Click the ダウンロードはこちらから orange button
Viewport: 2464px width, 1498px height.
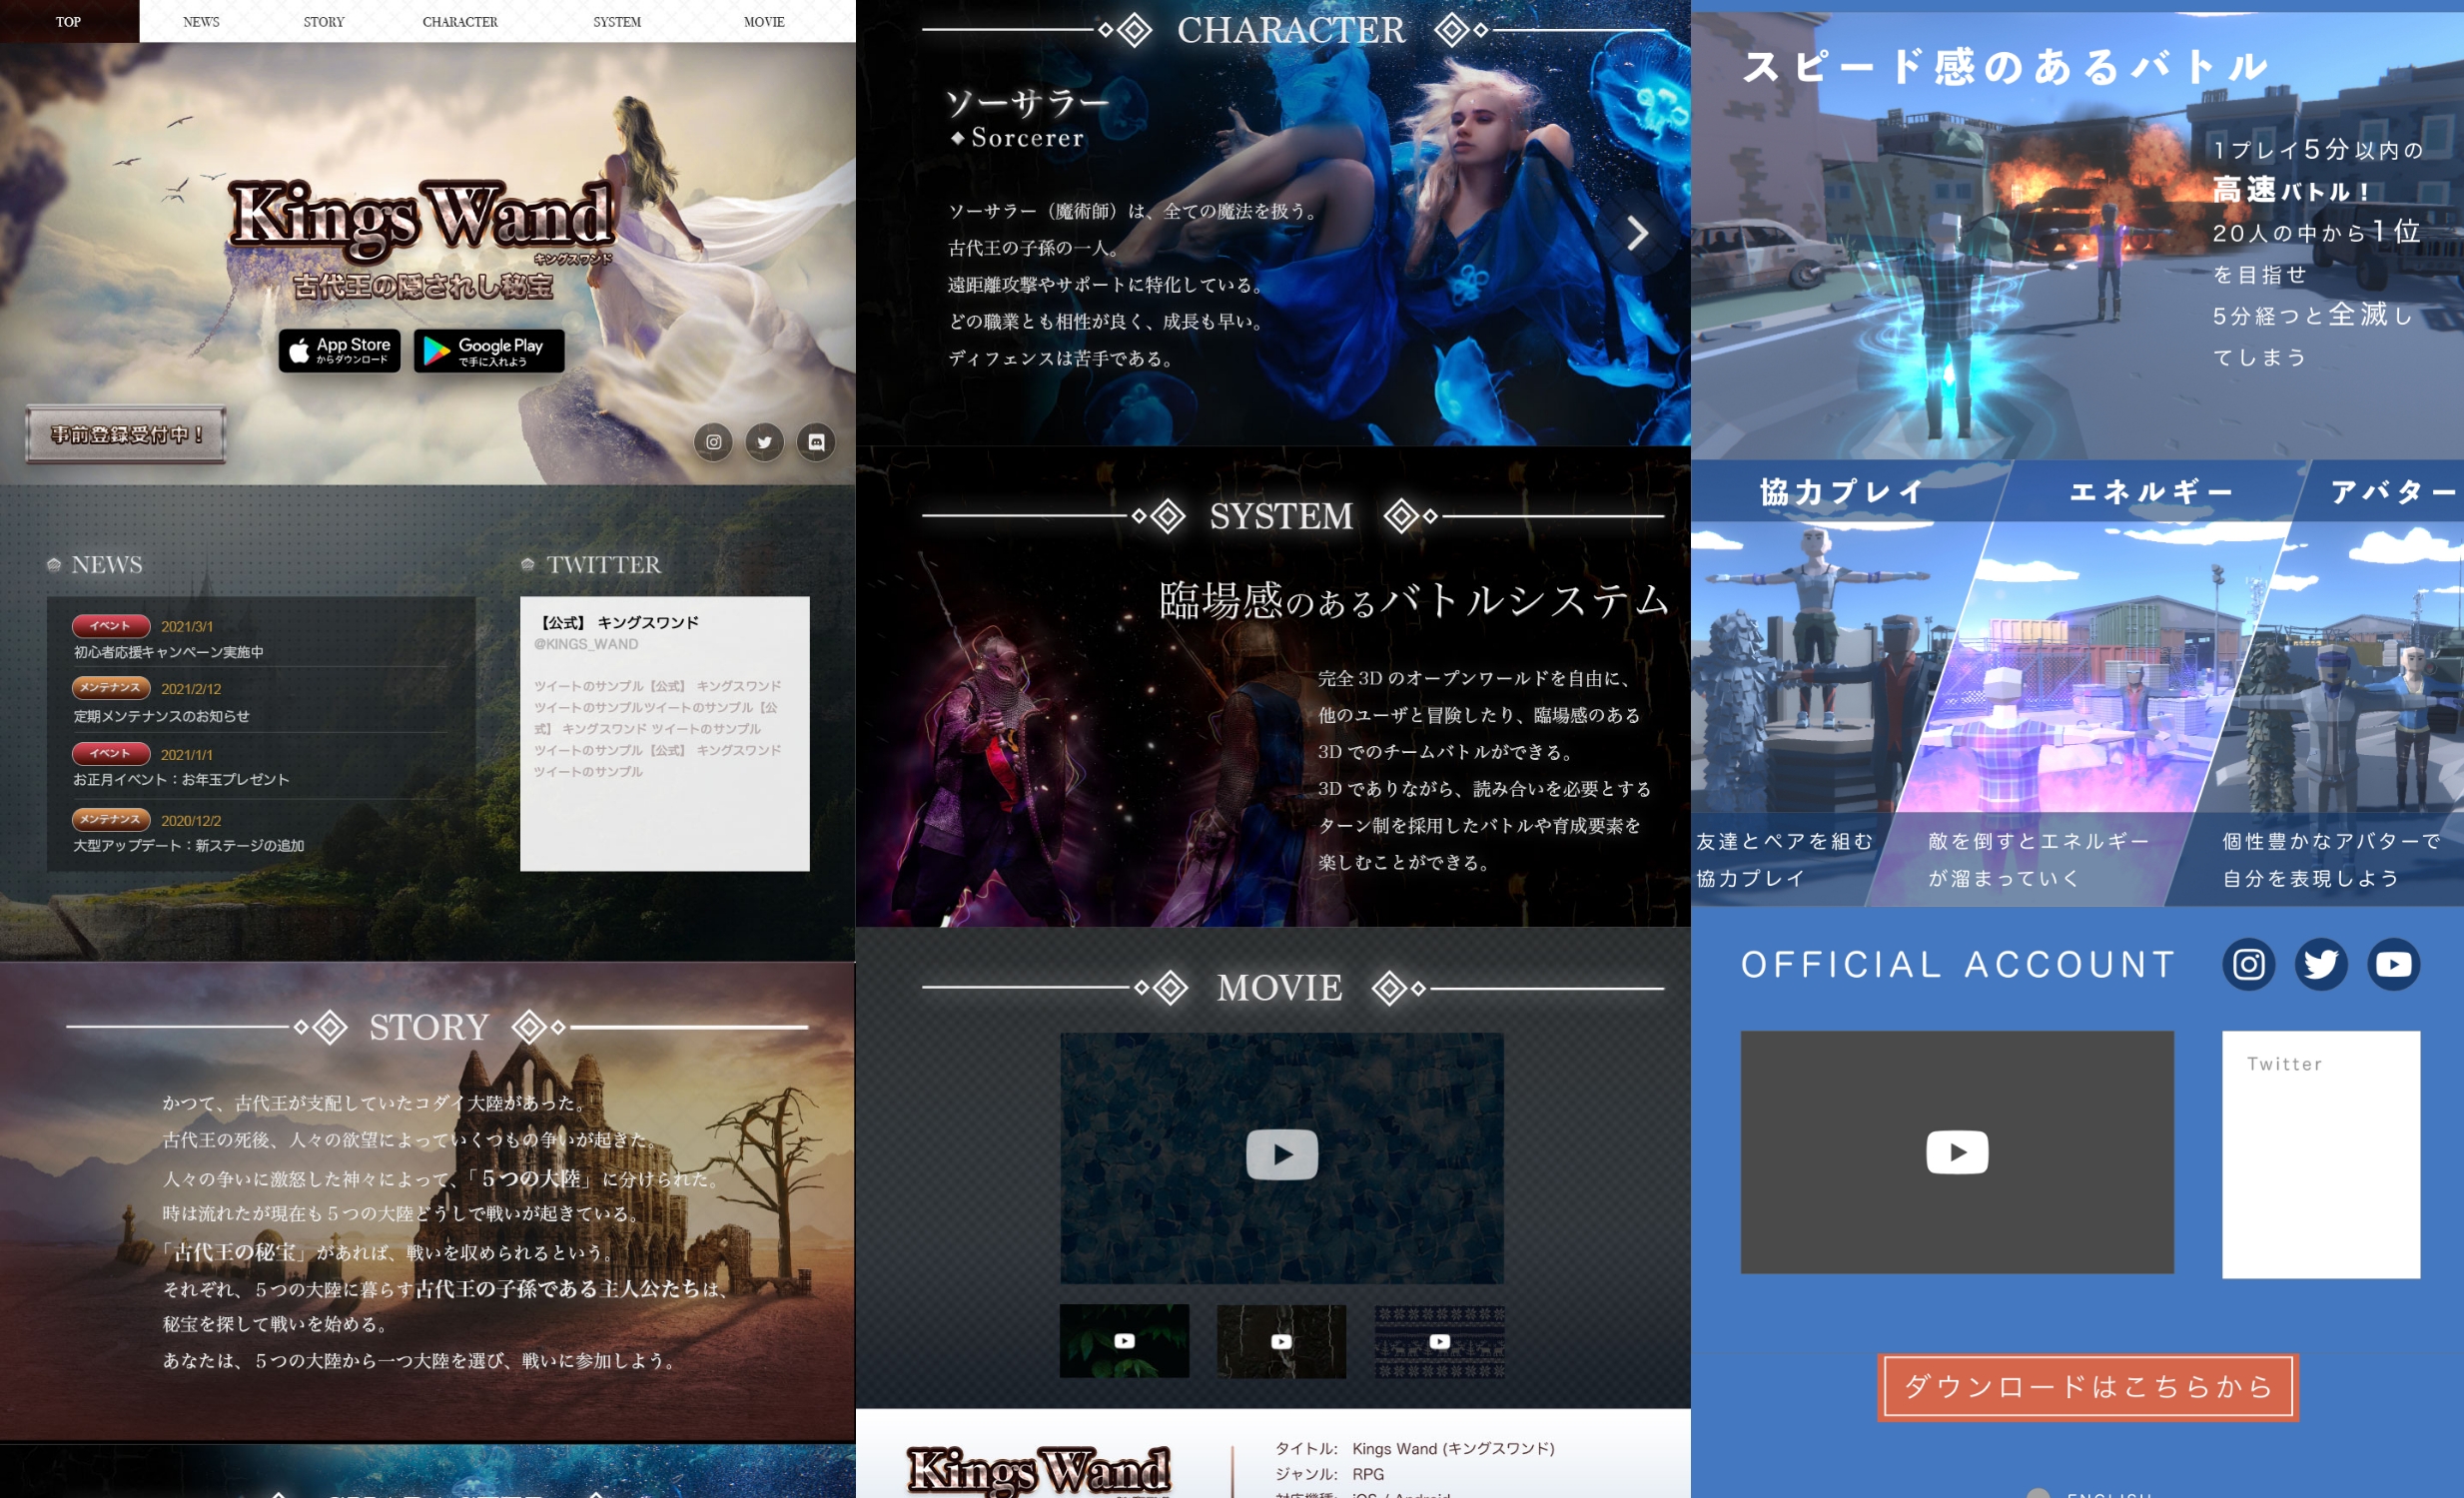tap(2088, 1387)
